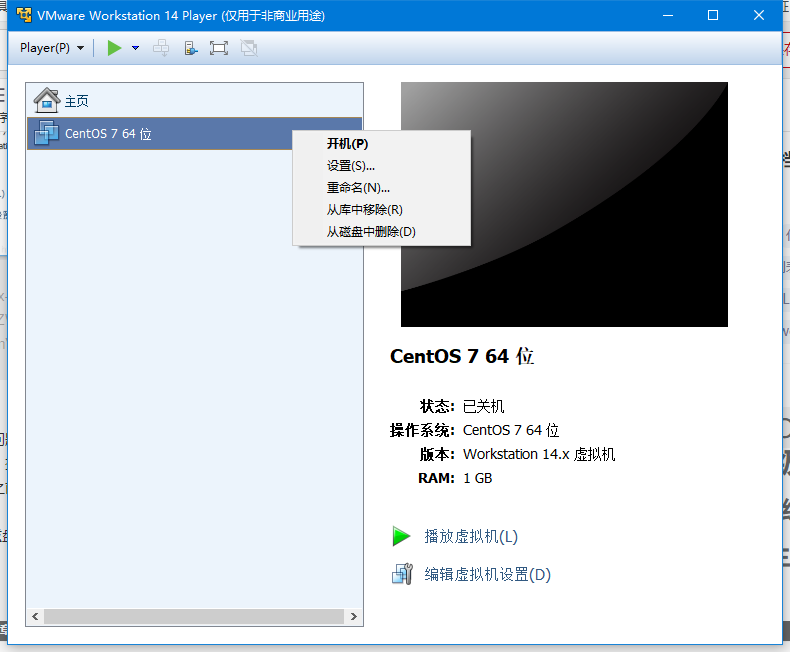Click the library scrollbar right arrow
The width and height of the screenshot is (790, 652).
coord(354,616)
